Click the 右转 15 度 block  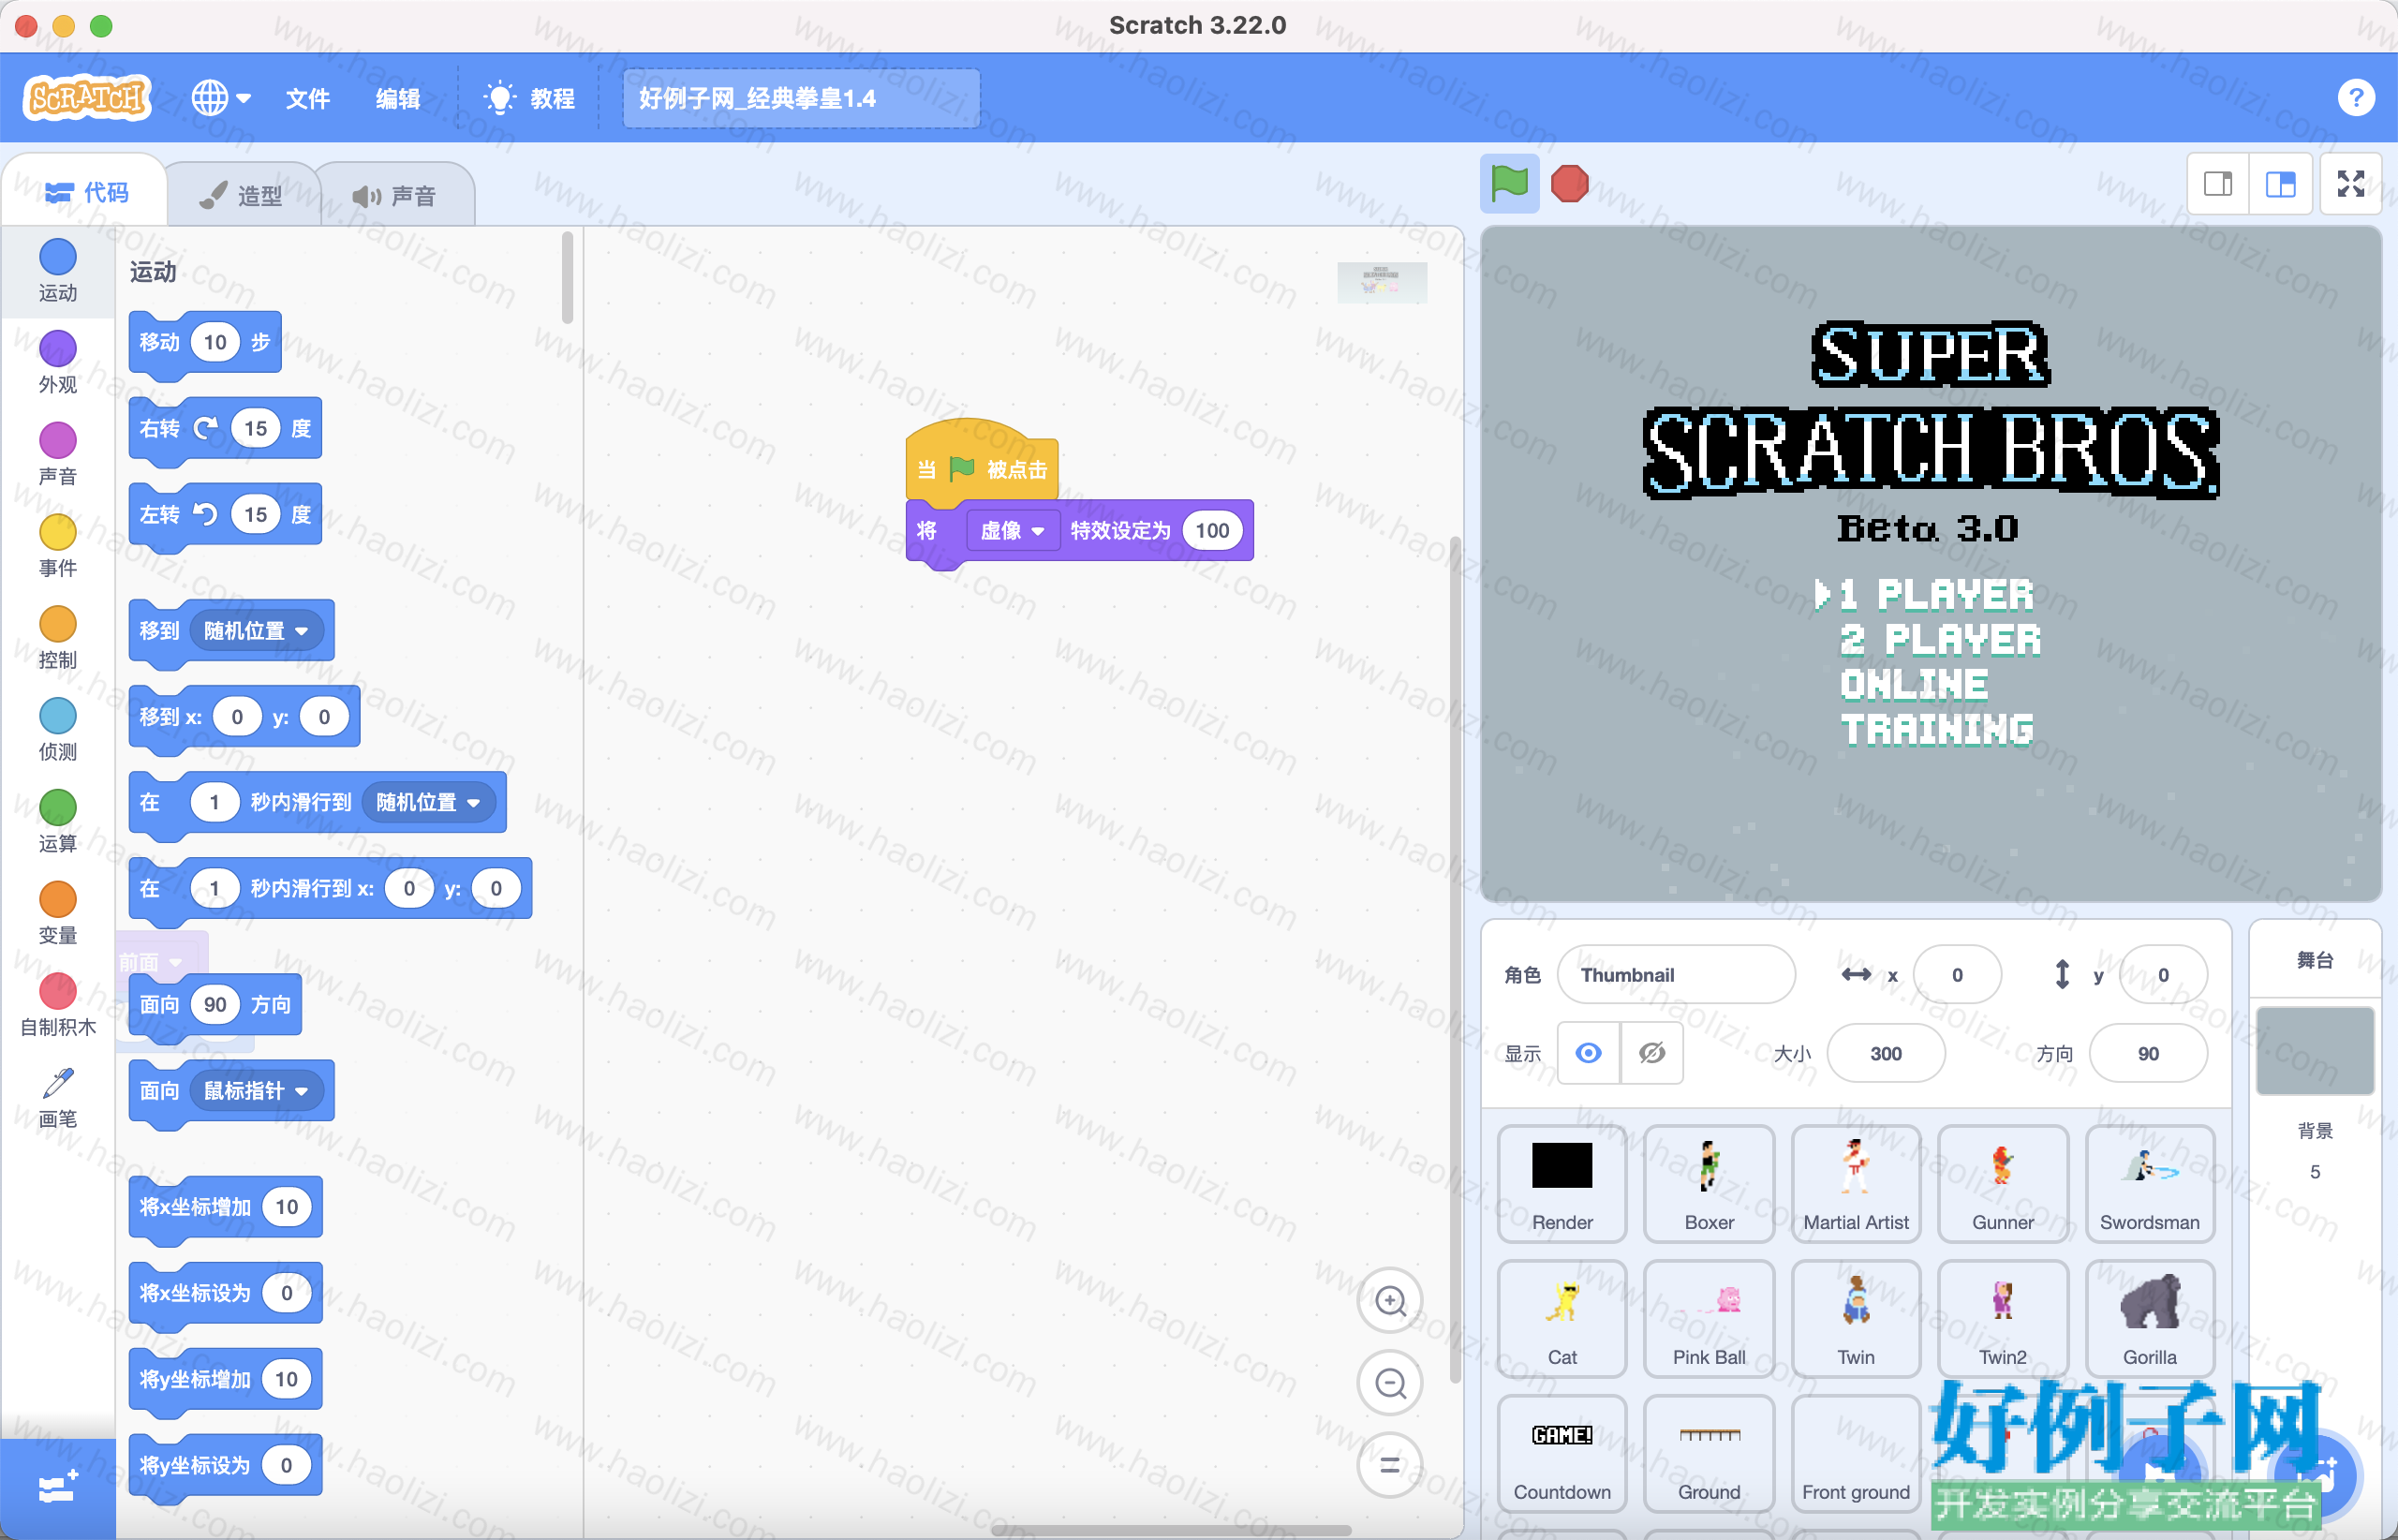tap(225, 429)
